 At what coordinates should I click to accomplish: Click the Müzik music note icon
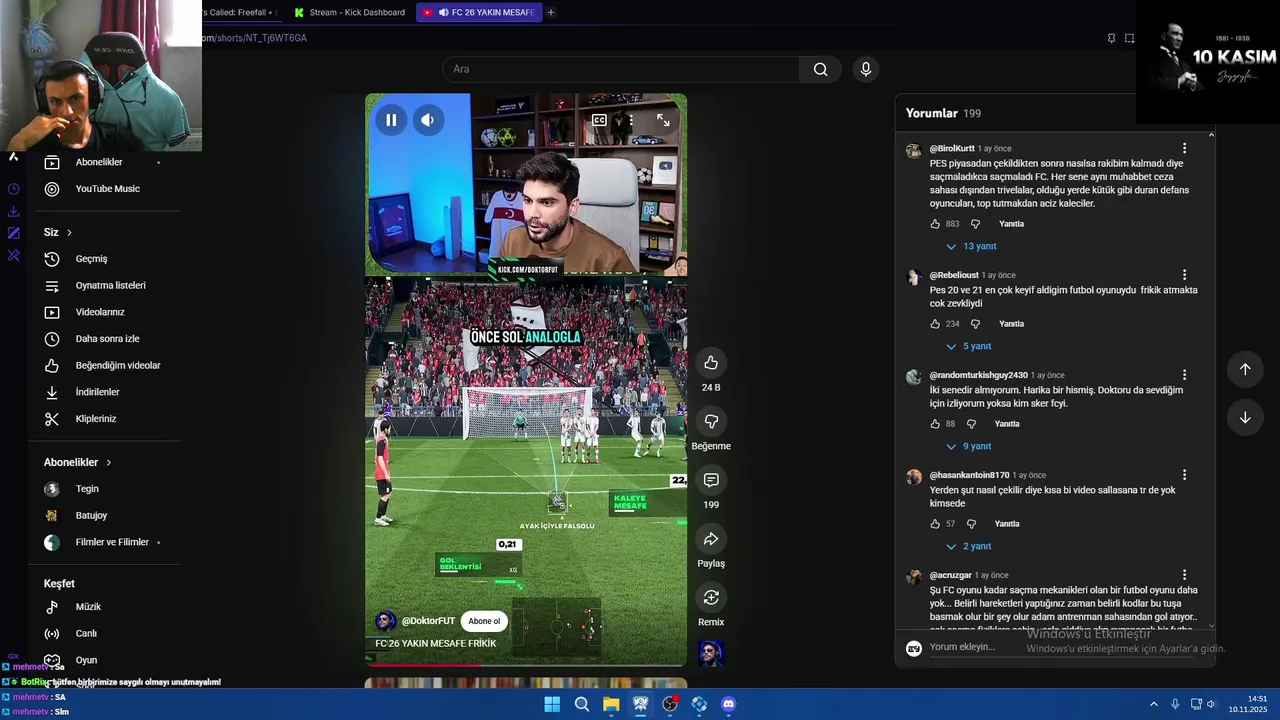click(52, 607)
